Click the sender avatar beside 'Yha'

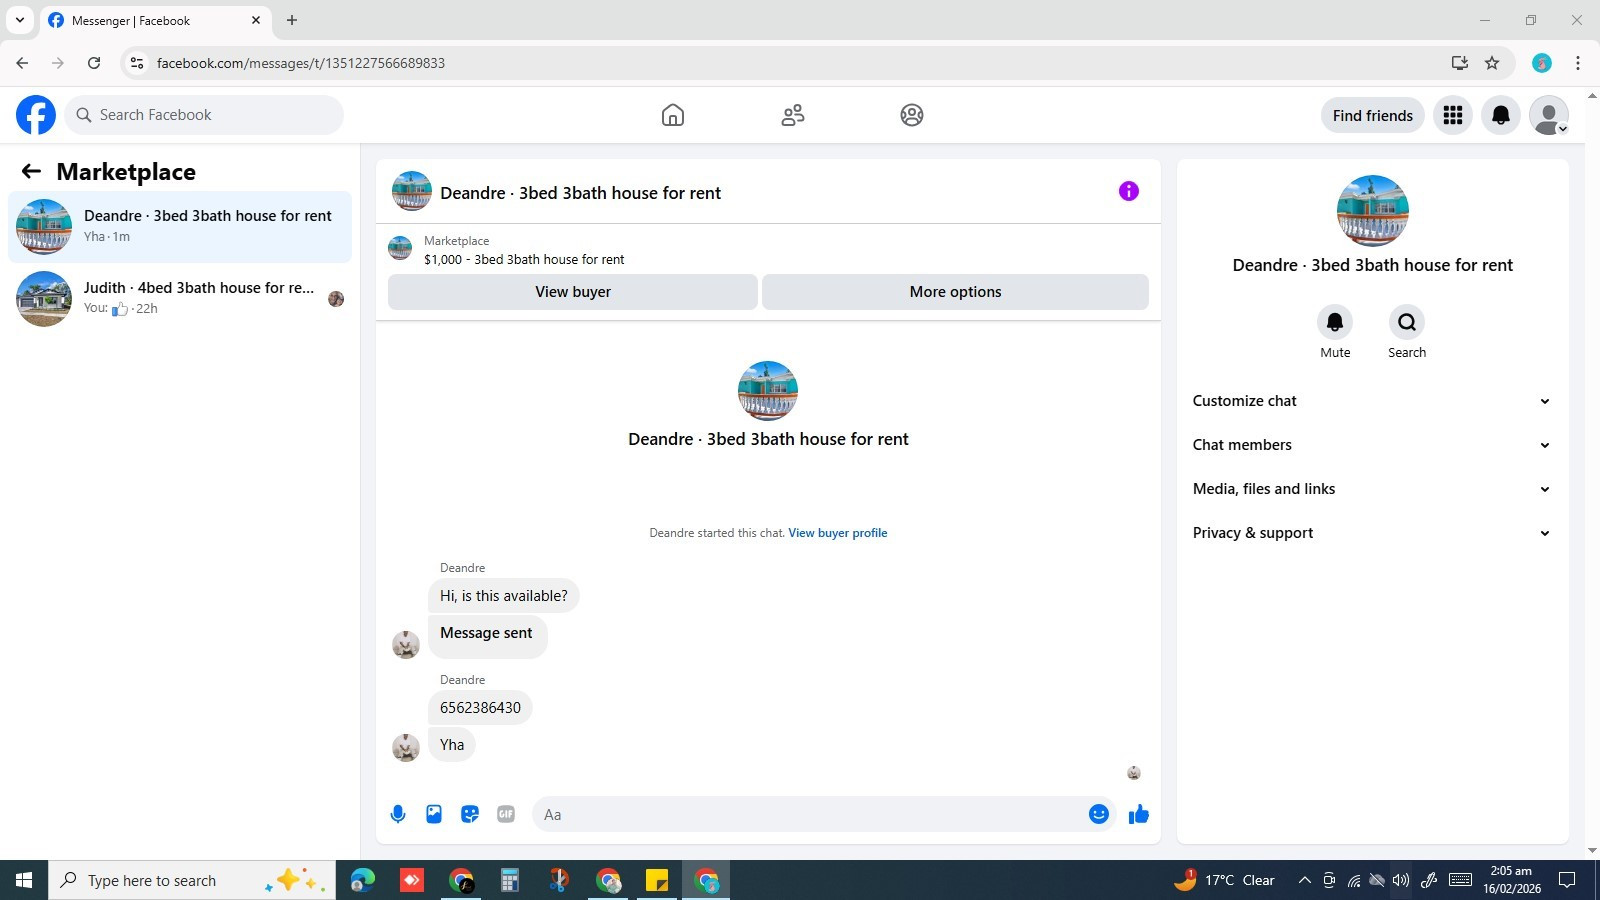(x=406, y=747)
